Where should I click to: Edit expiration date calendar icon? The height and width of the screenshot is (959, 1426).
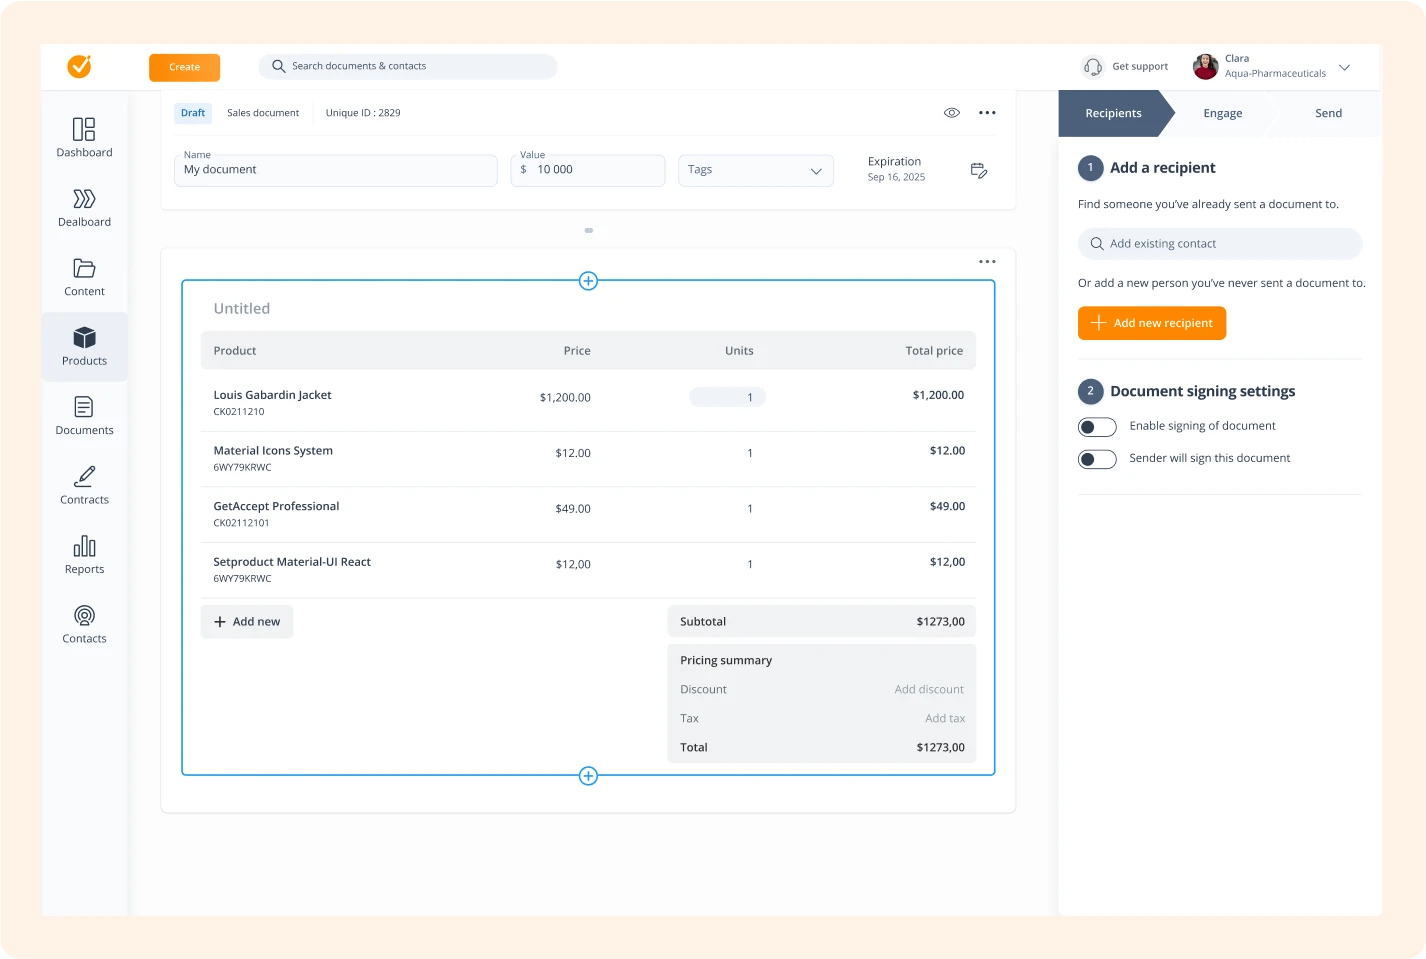click(979, 170)
